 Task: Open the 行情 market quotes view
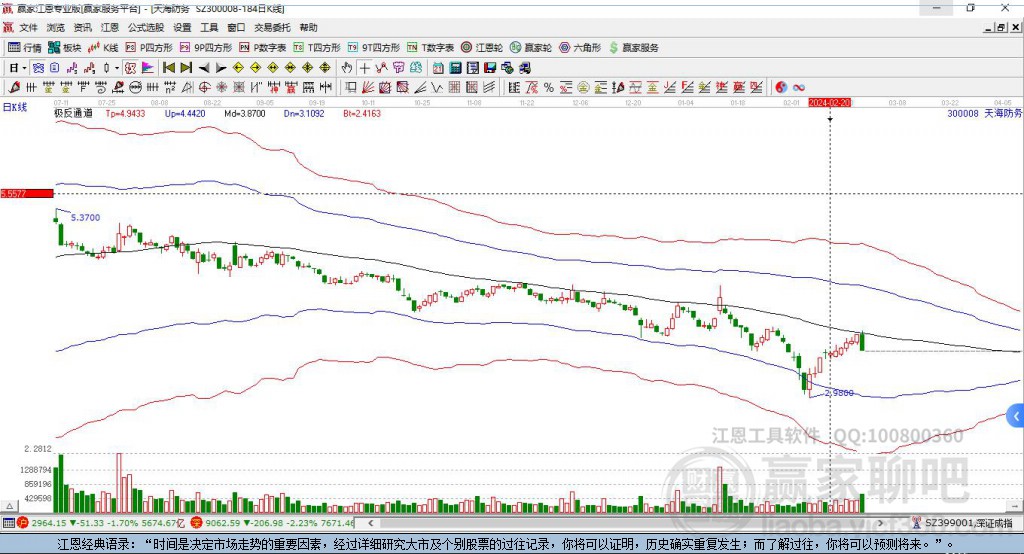(25, 48)
